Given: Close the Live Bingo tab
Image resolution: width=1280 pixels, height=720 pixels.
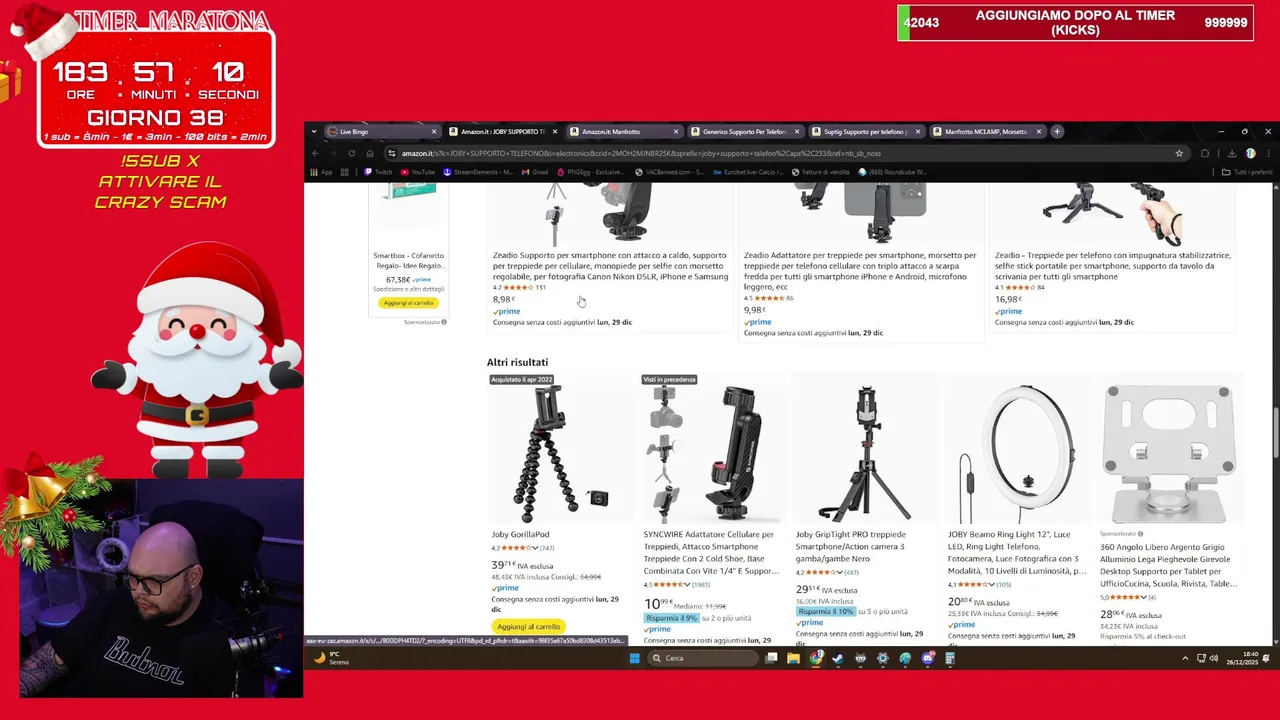Looking at the screenshot, I should pyautogui.click(x=434, y=131).
